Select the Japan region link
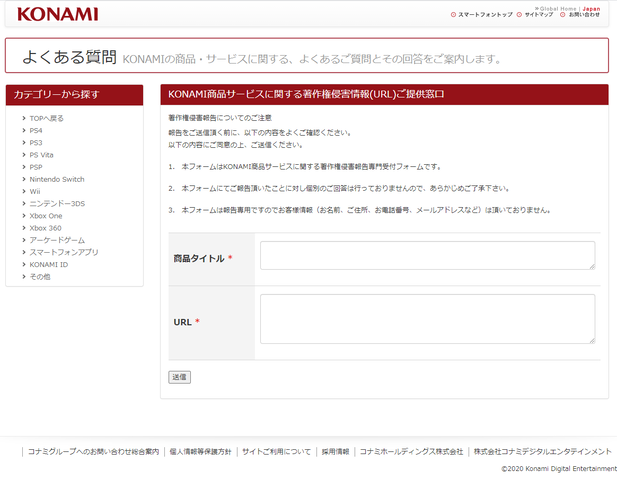The height and width of the screenshot is (480, 617). click(591, 9)
